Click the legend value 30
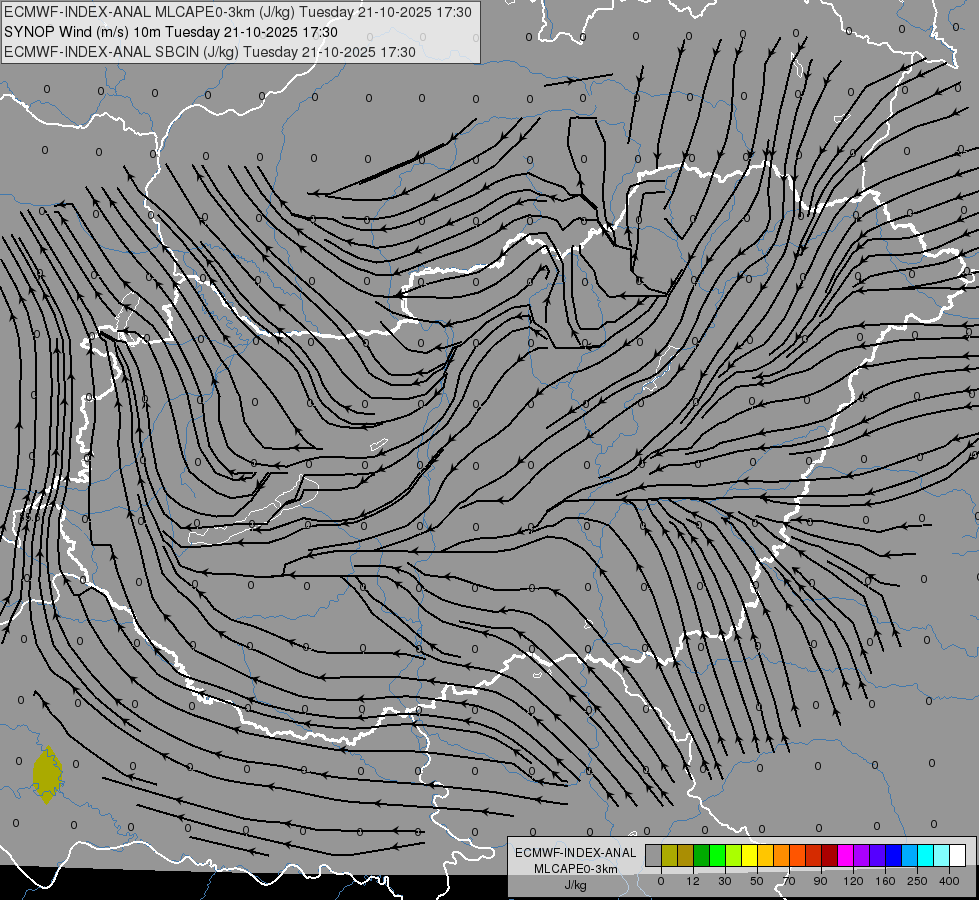The image size is (979, 900). coord(725,881)
